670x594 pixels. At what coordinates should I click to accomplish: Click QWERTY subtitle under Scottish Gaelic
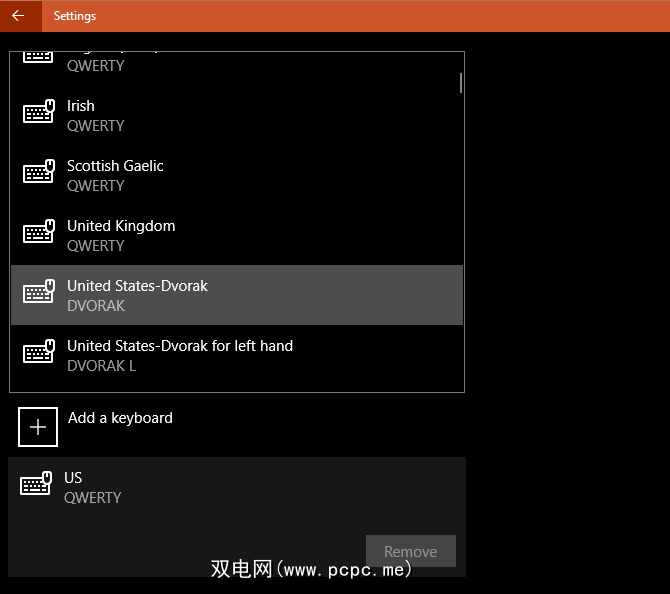[x=96, y=186]
